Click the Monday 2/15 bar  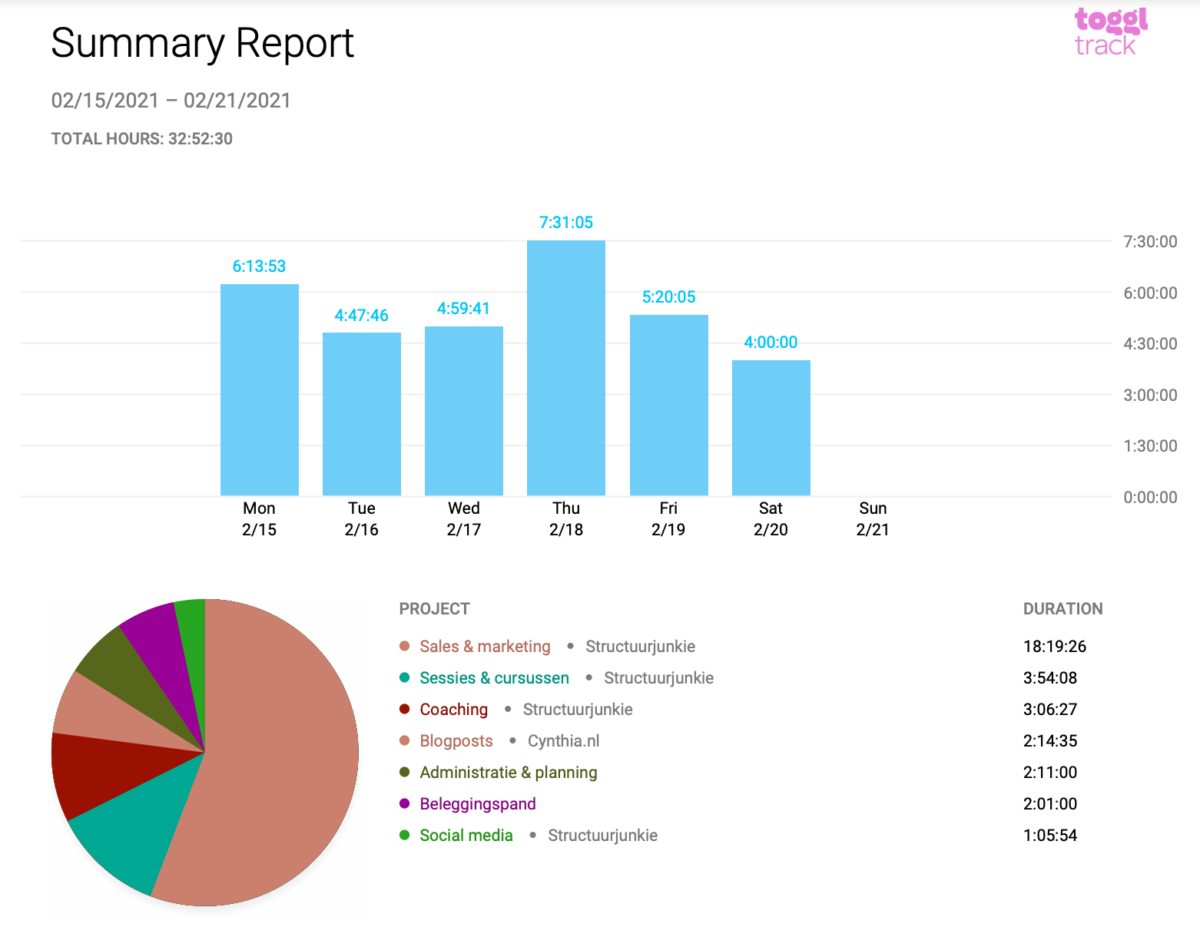pyautogui.click(x=259, y=390)
